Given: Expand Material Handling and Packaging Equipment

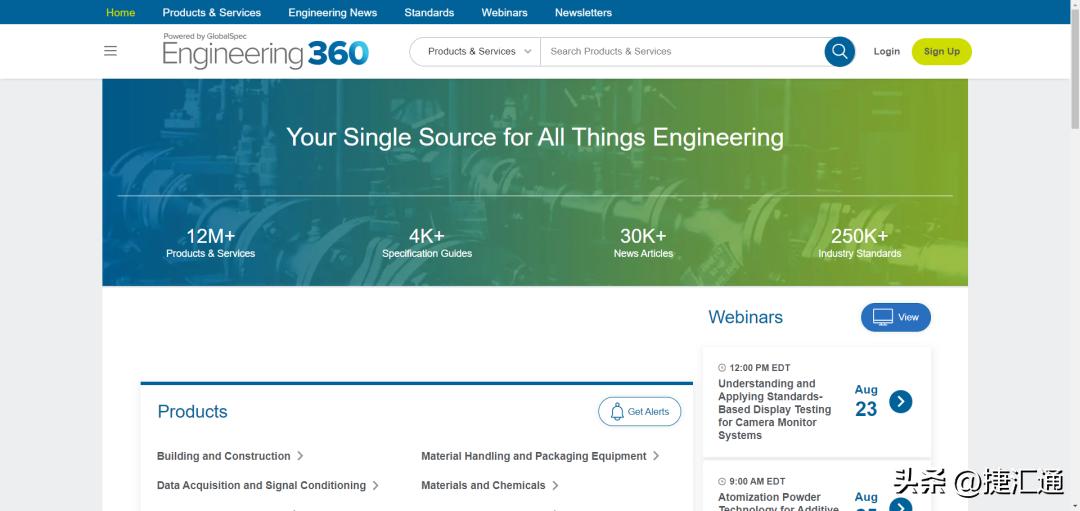Looking at the screenshot, I should (x=656, y=456).
